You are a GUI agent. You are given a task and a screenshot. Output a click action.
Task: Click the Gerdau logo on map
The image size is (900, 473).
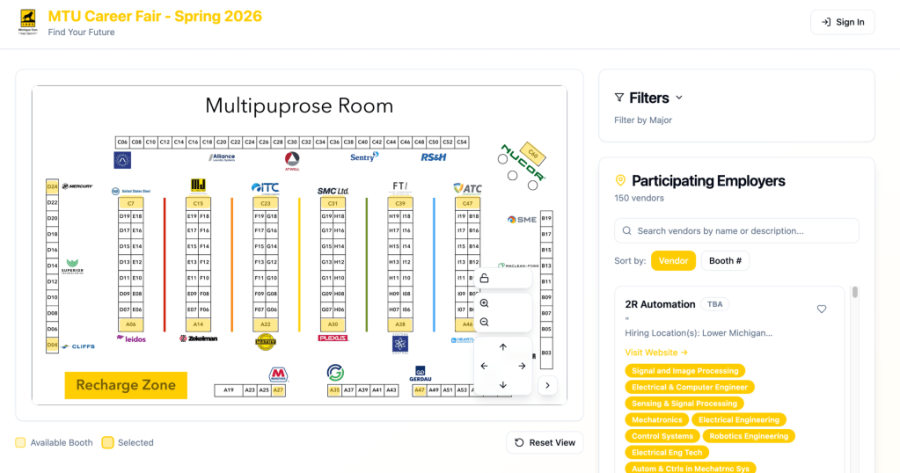pyautogui.click(x=420, y=374)
